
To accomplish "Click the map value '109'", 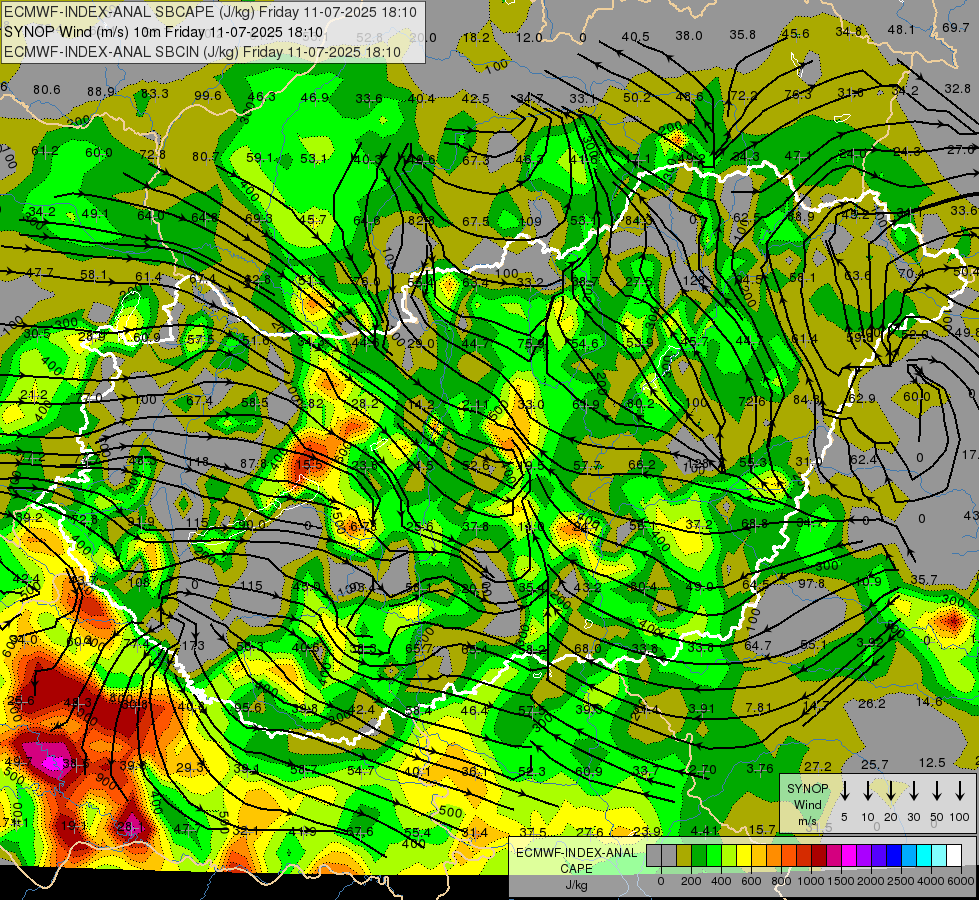I will tap(530, 221).
